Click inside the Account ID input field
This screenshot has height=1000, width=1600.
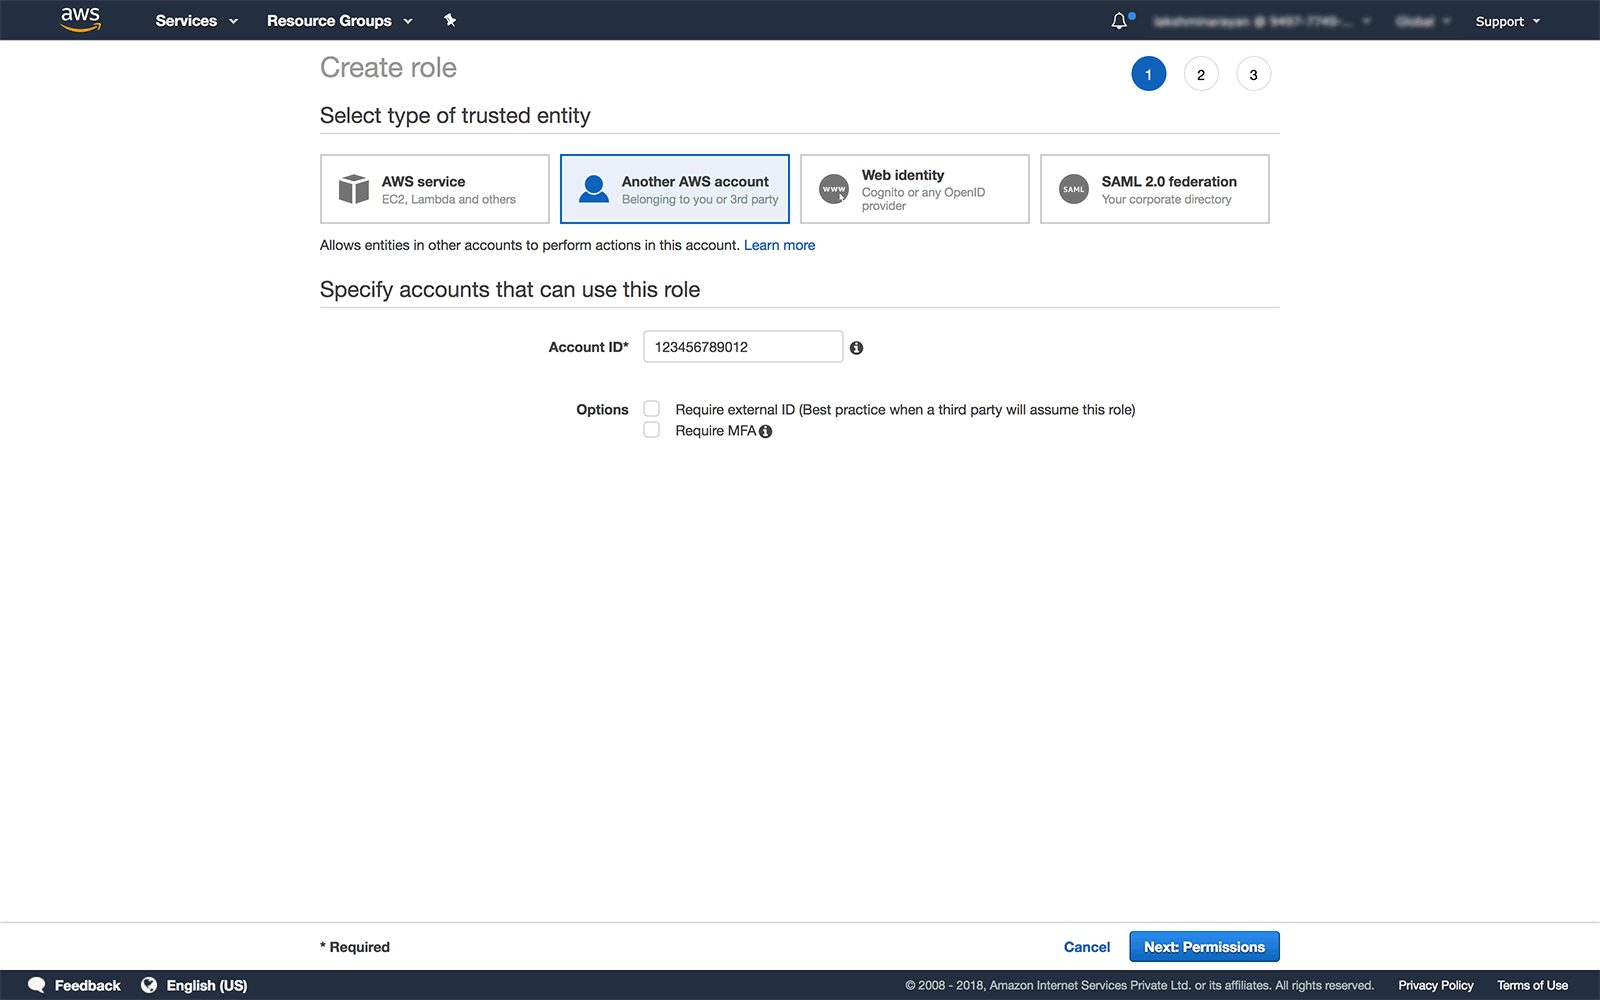[742, 346]
